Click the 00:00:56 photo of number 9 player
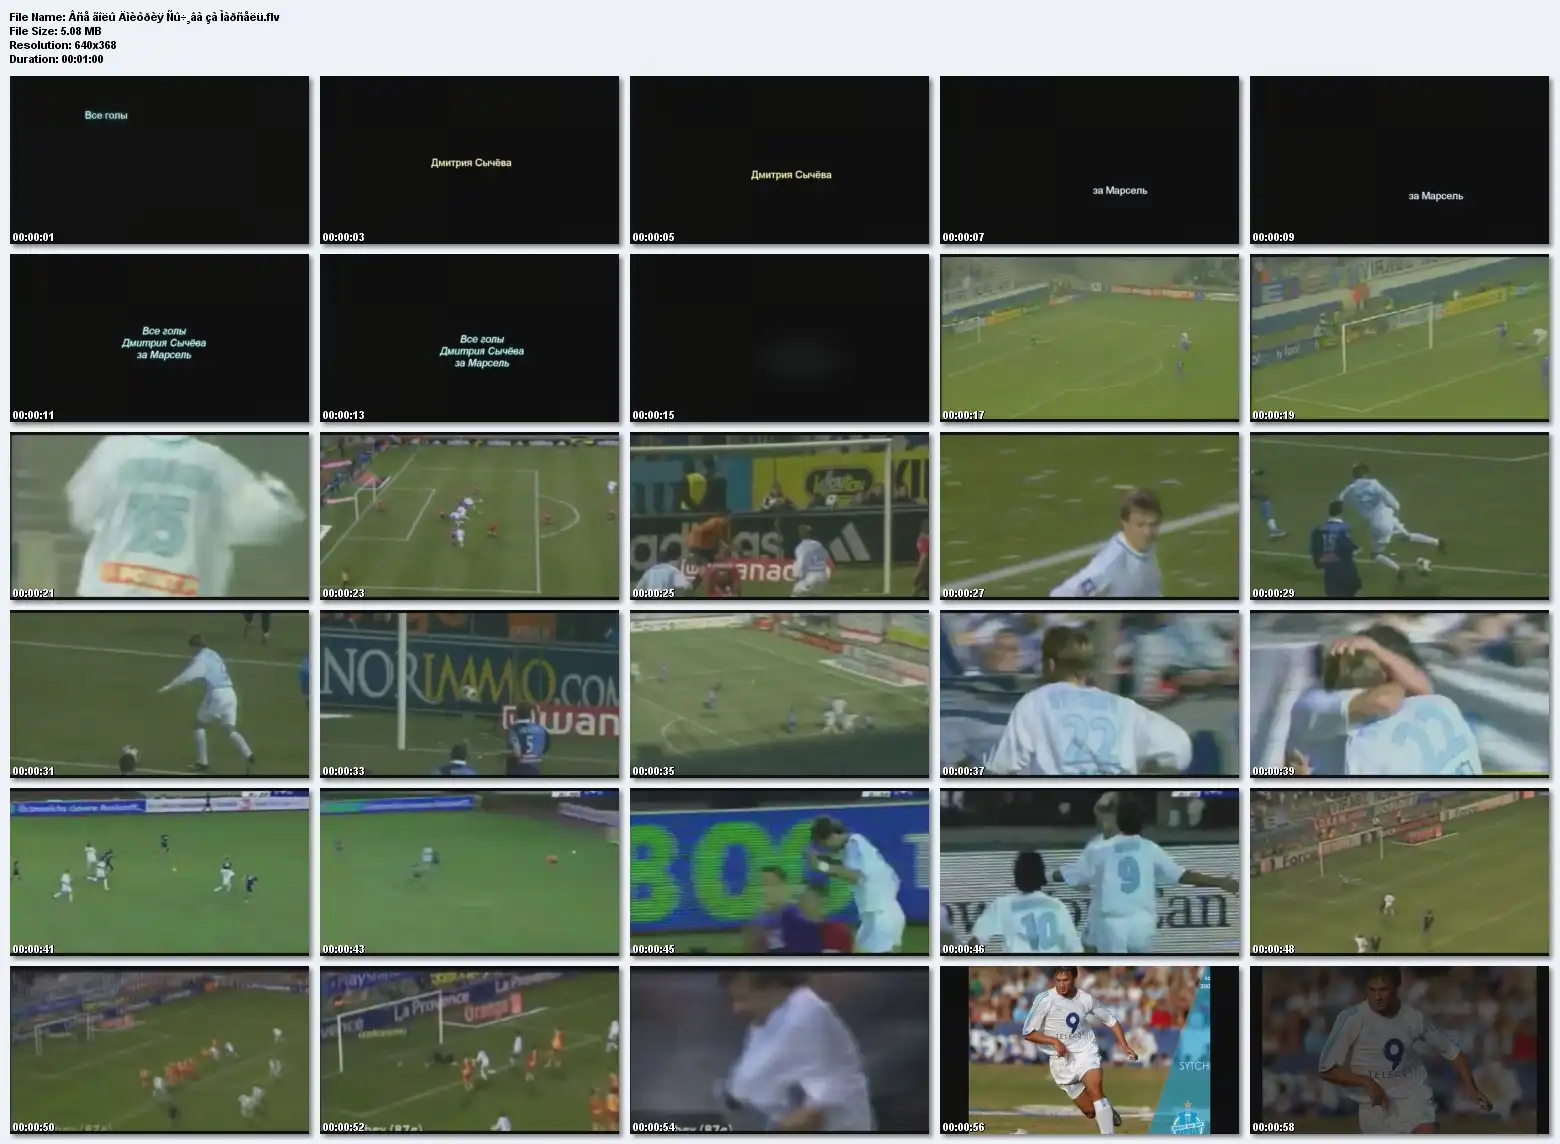 tap(1089, 1050)
